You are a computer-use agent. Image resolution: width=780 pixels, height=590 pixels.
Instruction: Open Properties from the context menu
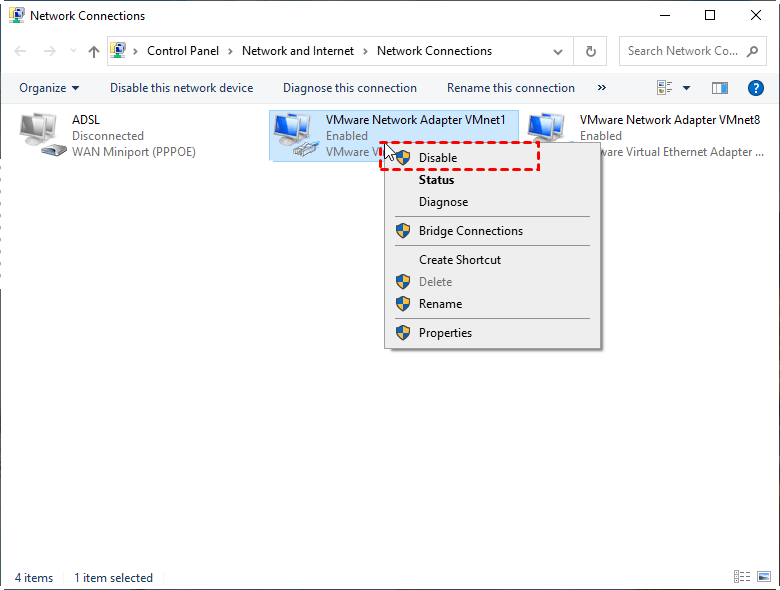coord(492,332)
